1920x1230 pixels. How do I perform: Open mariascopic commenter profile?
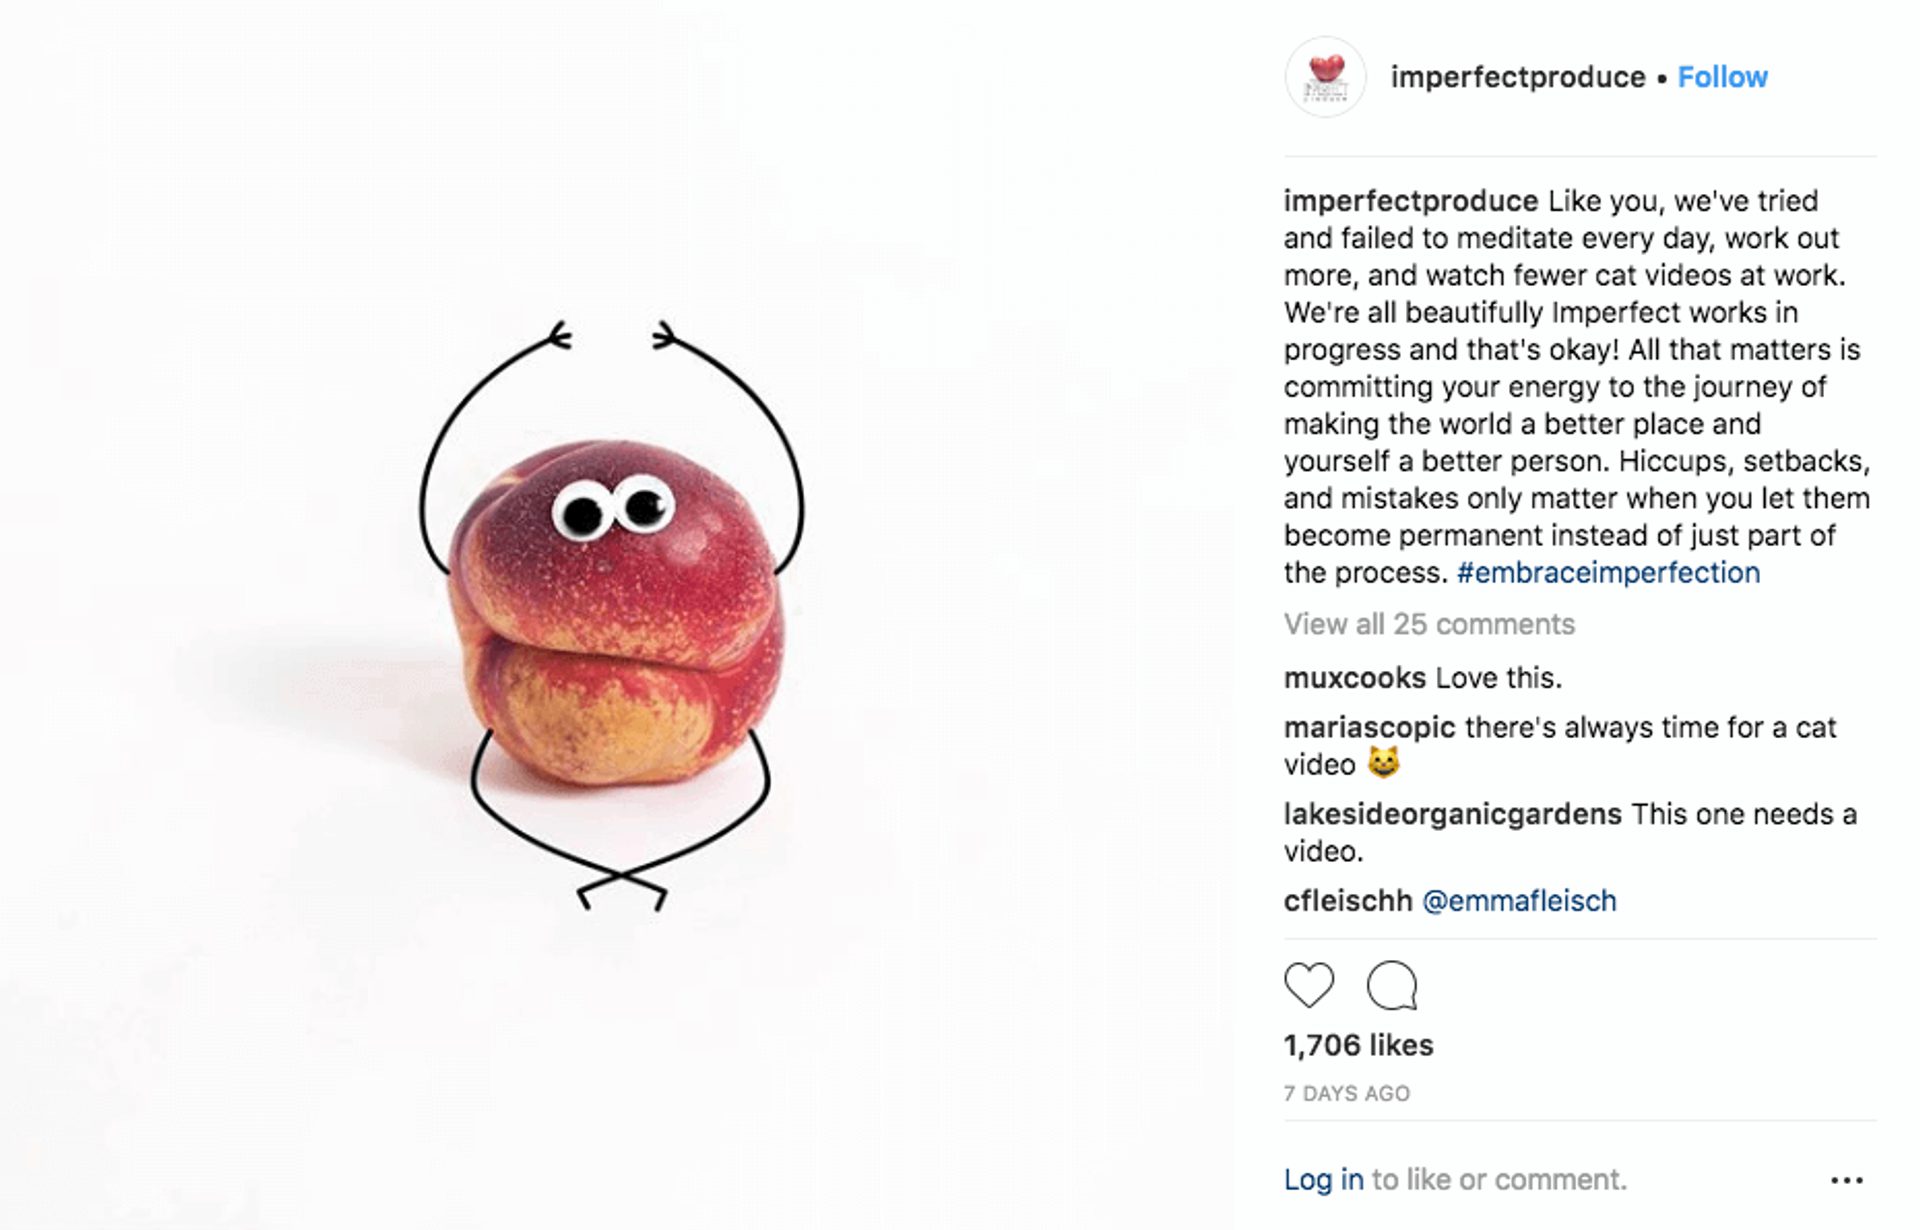pyautogui.click(x=1369, y=727)
